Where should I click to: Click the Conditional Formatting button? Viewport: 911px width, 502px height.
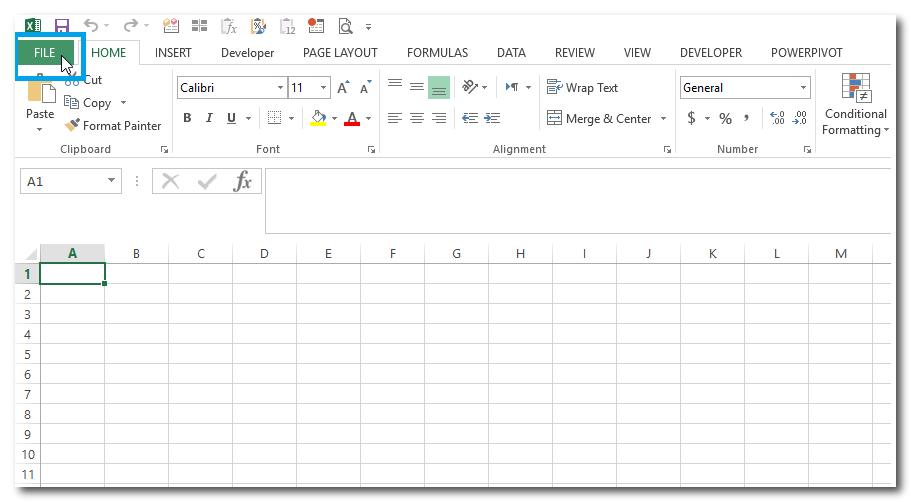coord(855,105)
